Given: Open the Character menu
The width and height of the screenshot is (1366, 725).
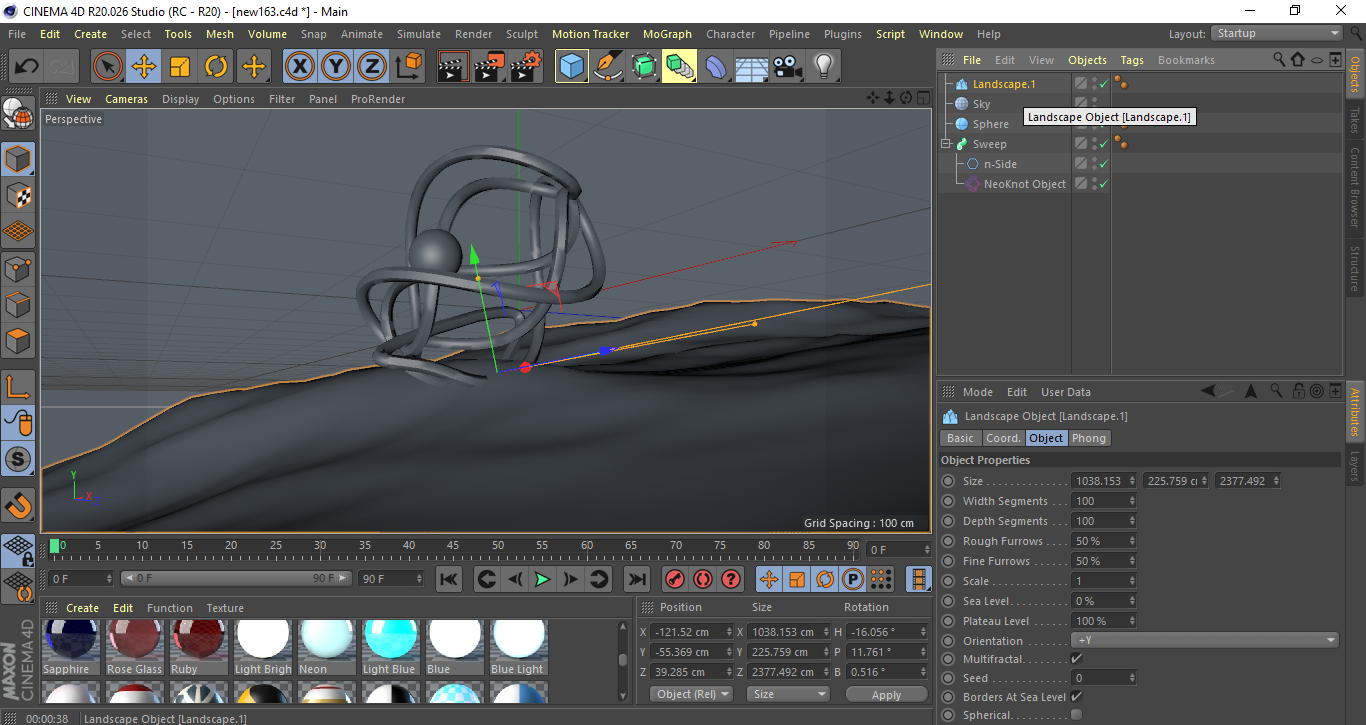Looking at the screenshot, I should click(x=730, y=34).
